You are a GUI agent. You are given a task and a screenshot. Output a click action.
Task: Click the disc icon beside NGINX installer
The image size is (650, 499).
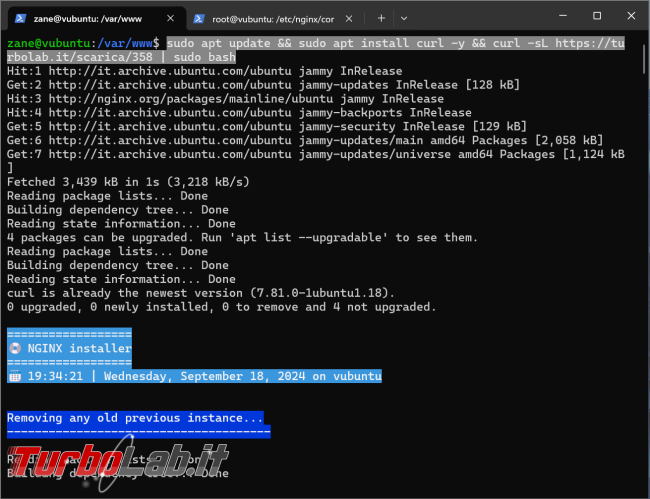(x=15, y=348)
